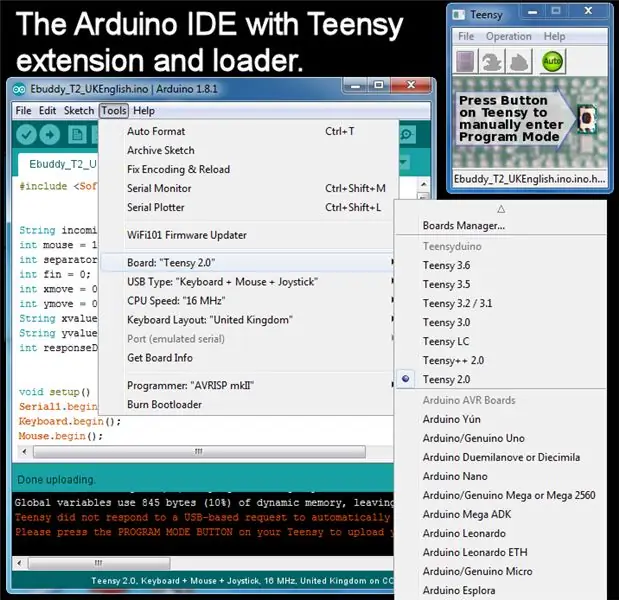Open the Help menu in Teensy window

coord(554,36)
